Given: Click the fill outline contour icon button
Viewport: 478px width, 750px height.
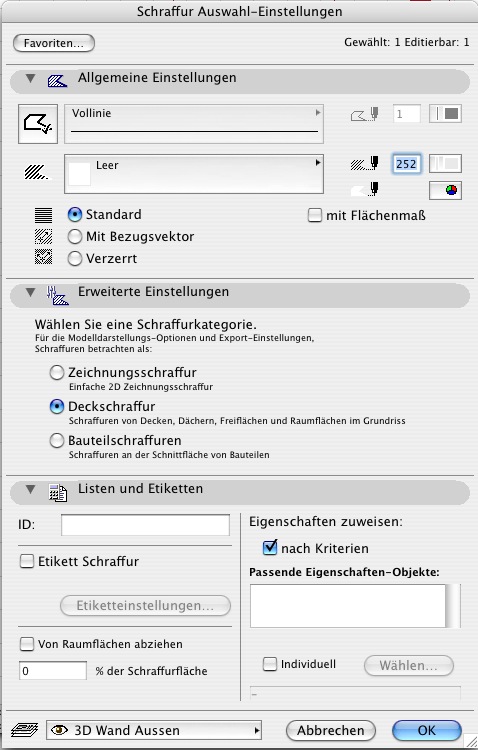Looking at the screenshot, I should pos(38,124).
